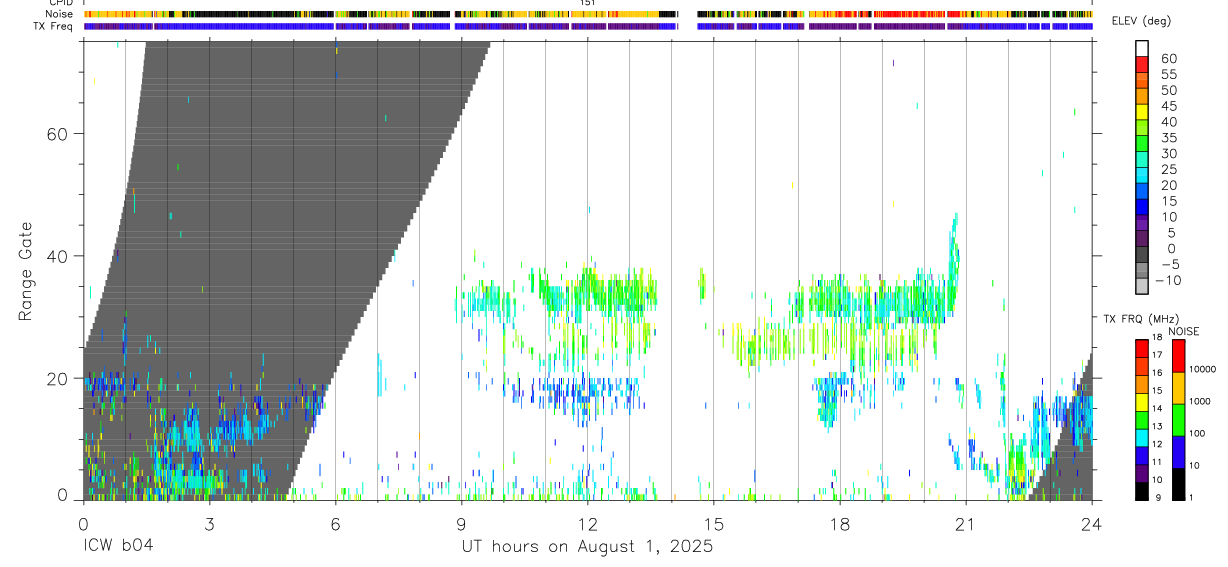Click the 45 tick on the ELEV color bar

click(1168, 106)
